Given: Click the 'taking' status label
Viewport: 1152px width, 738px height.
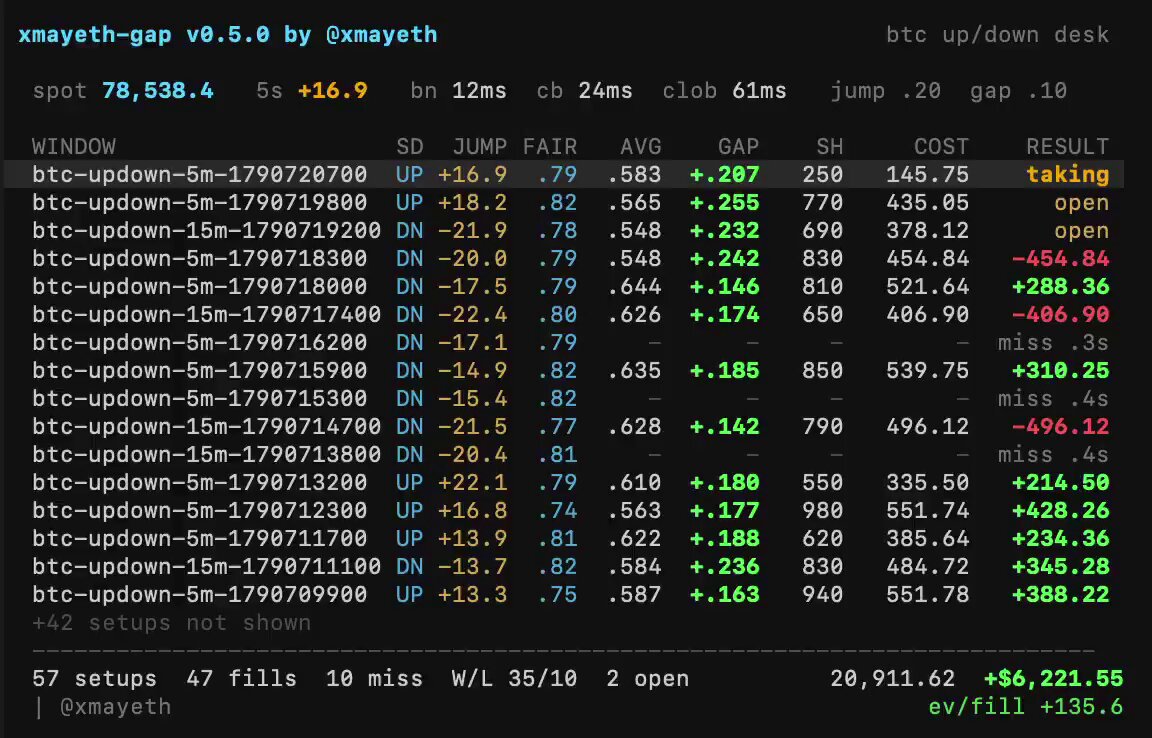Looking at the screenshot, I should pos(1068,174).
